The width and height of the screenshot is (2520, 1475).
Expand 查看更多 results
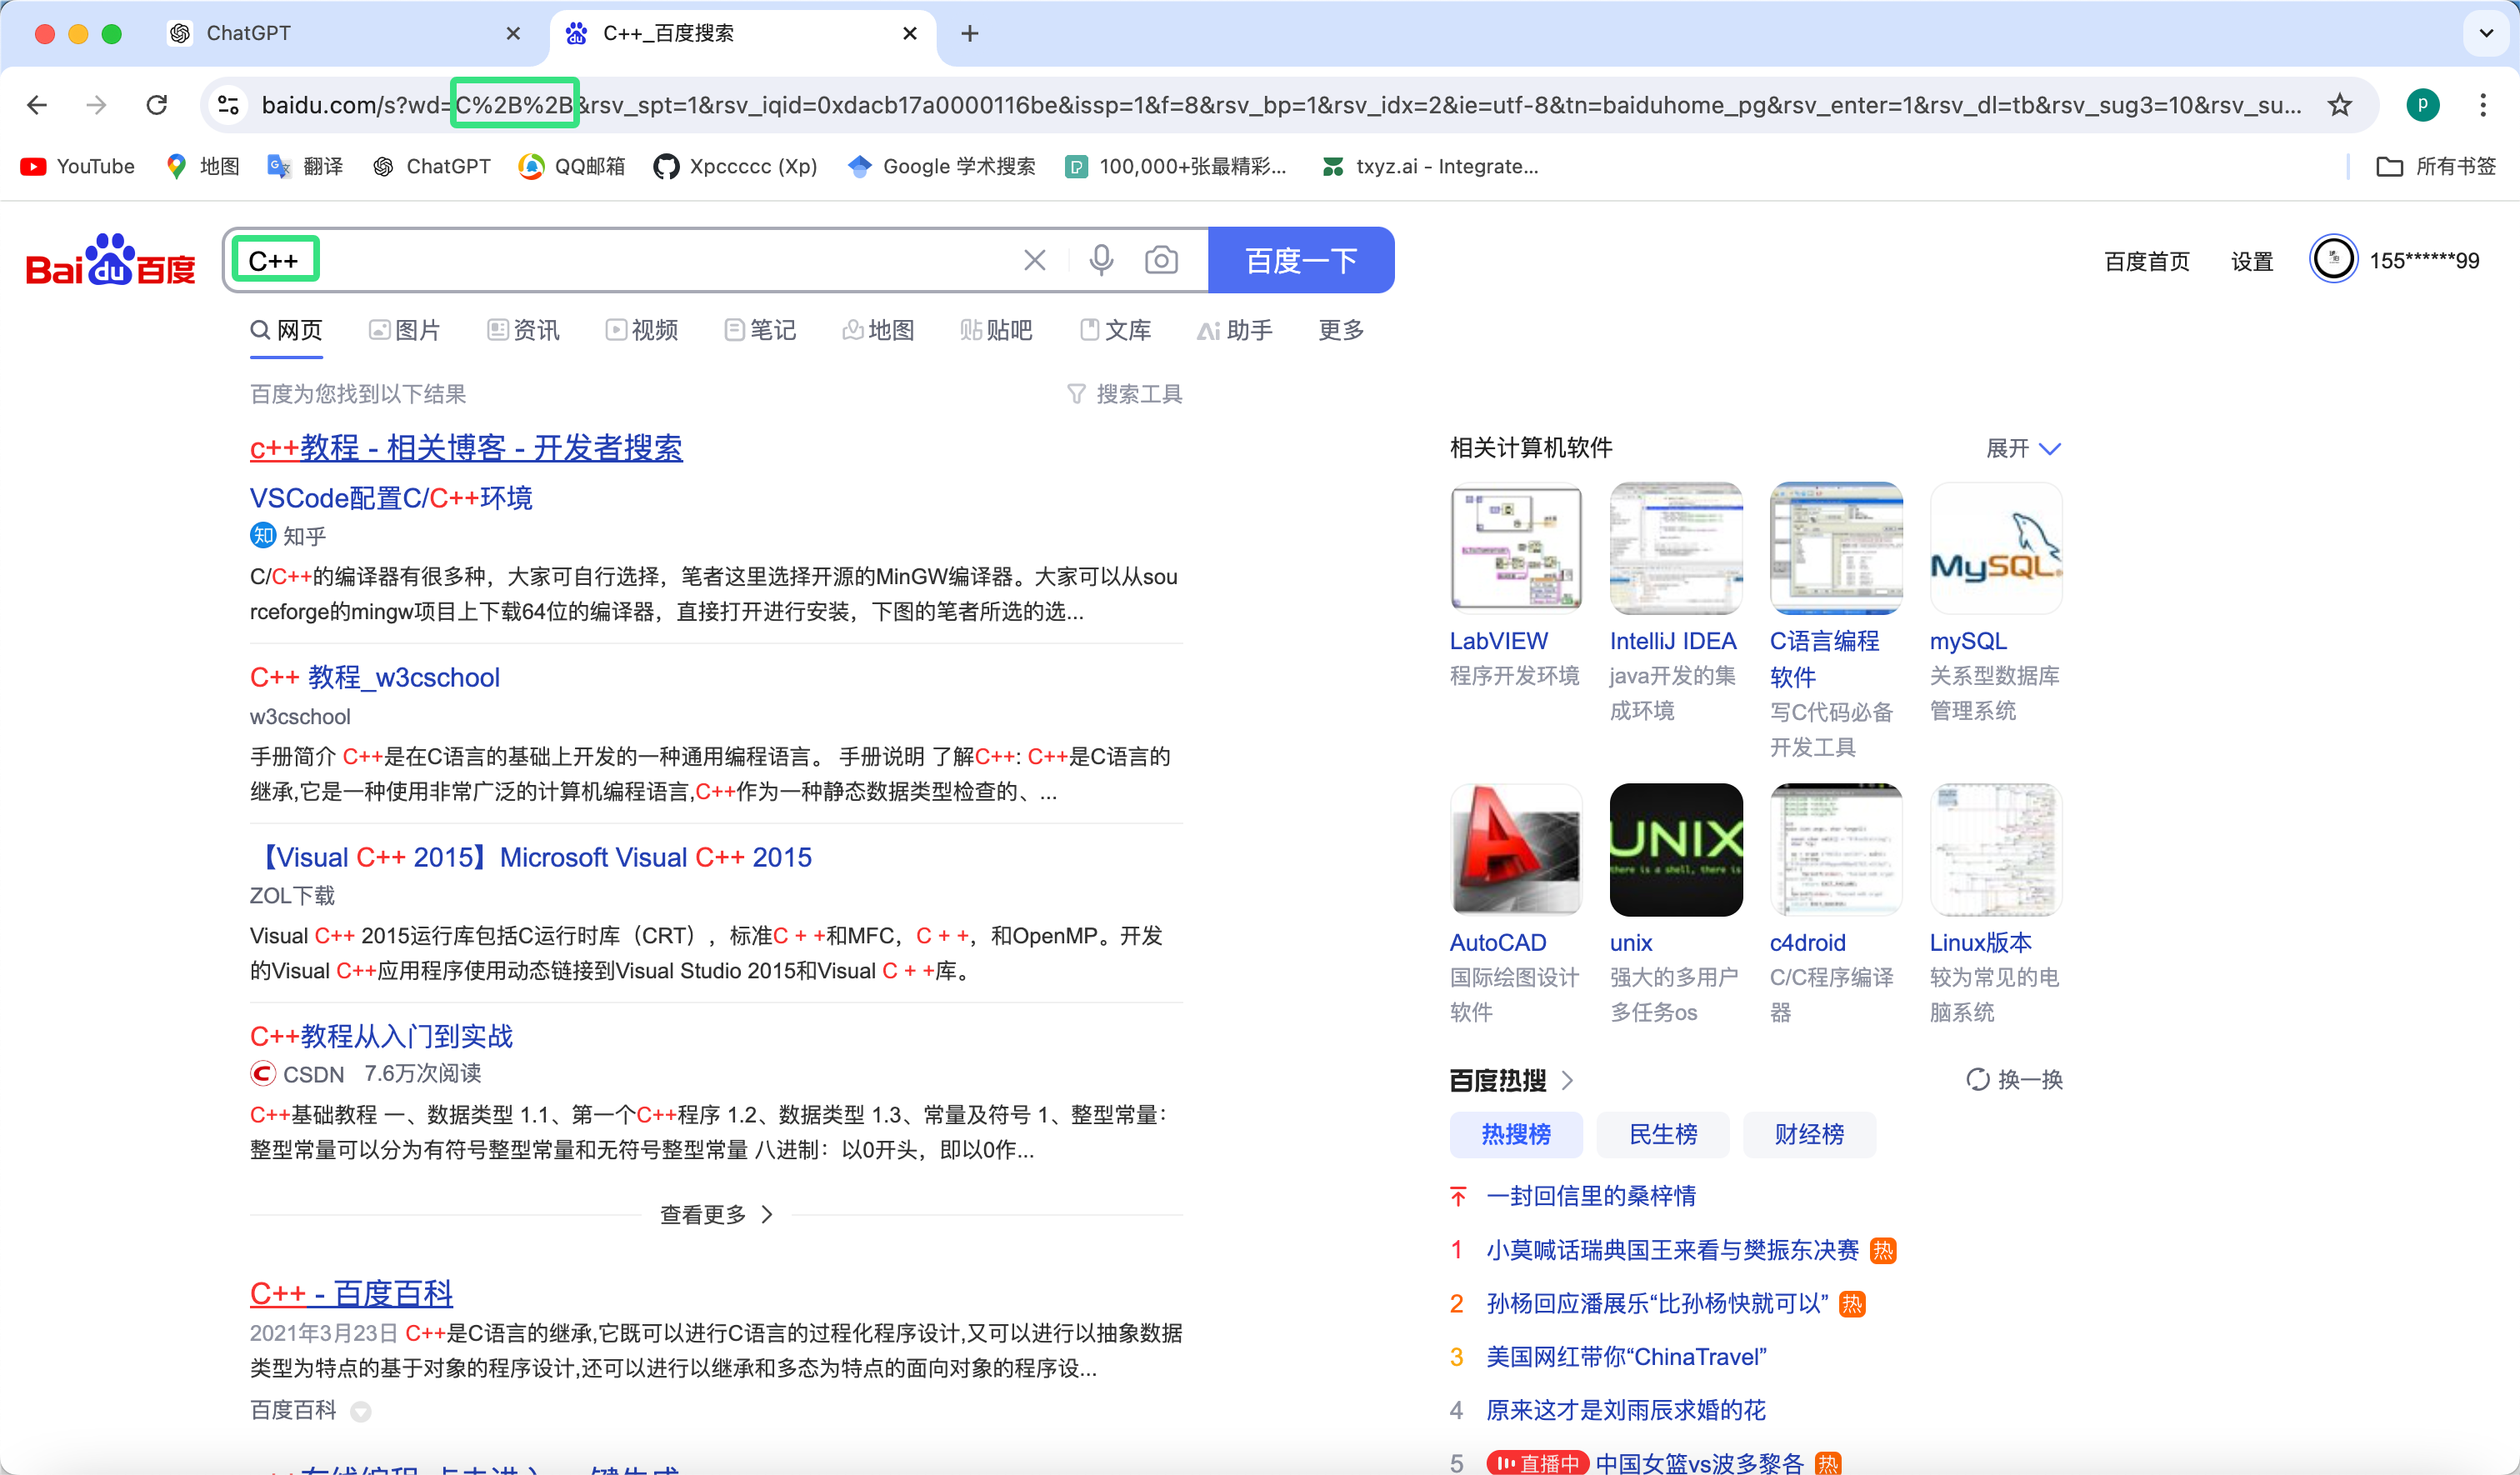(x=716, y=1214)
